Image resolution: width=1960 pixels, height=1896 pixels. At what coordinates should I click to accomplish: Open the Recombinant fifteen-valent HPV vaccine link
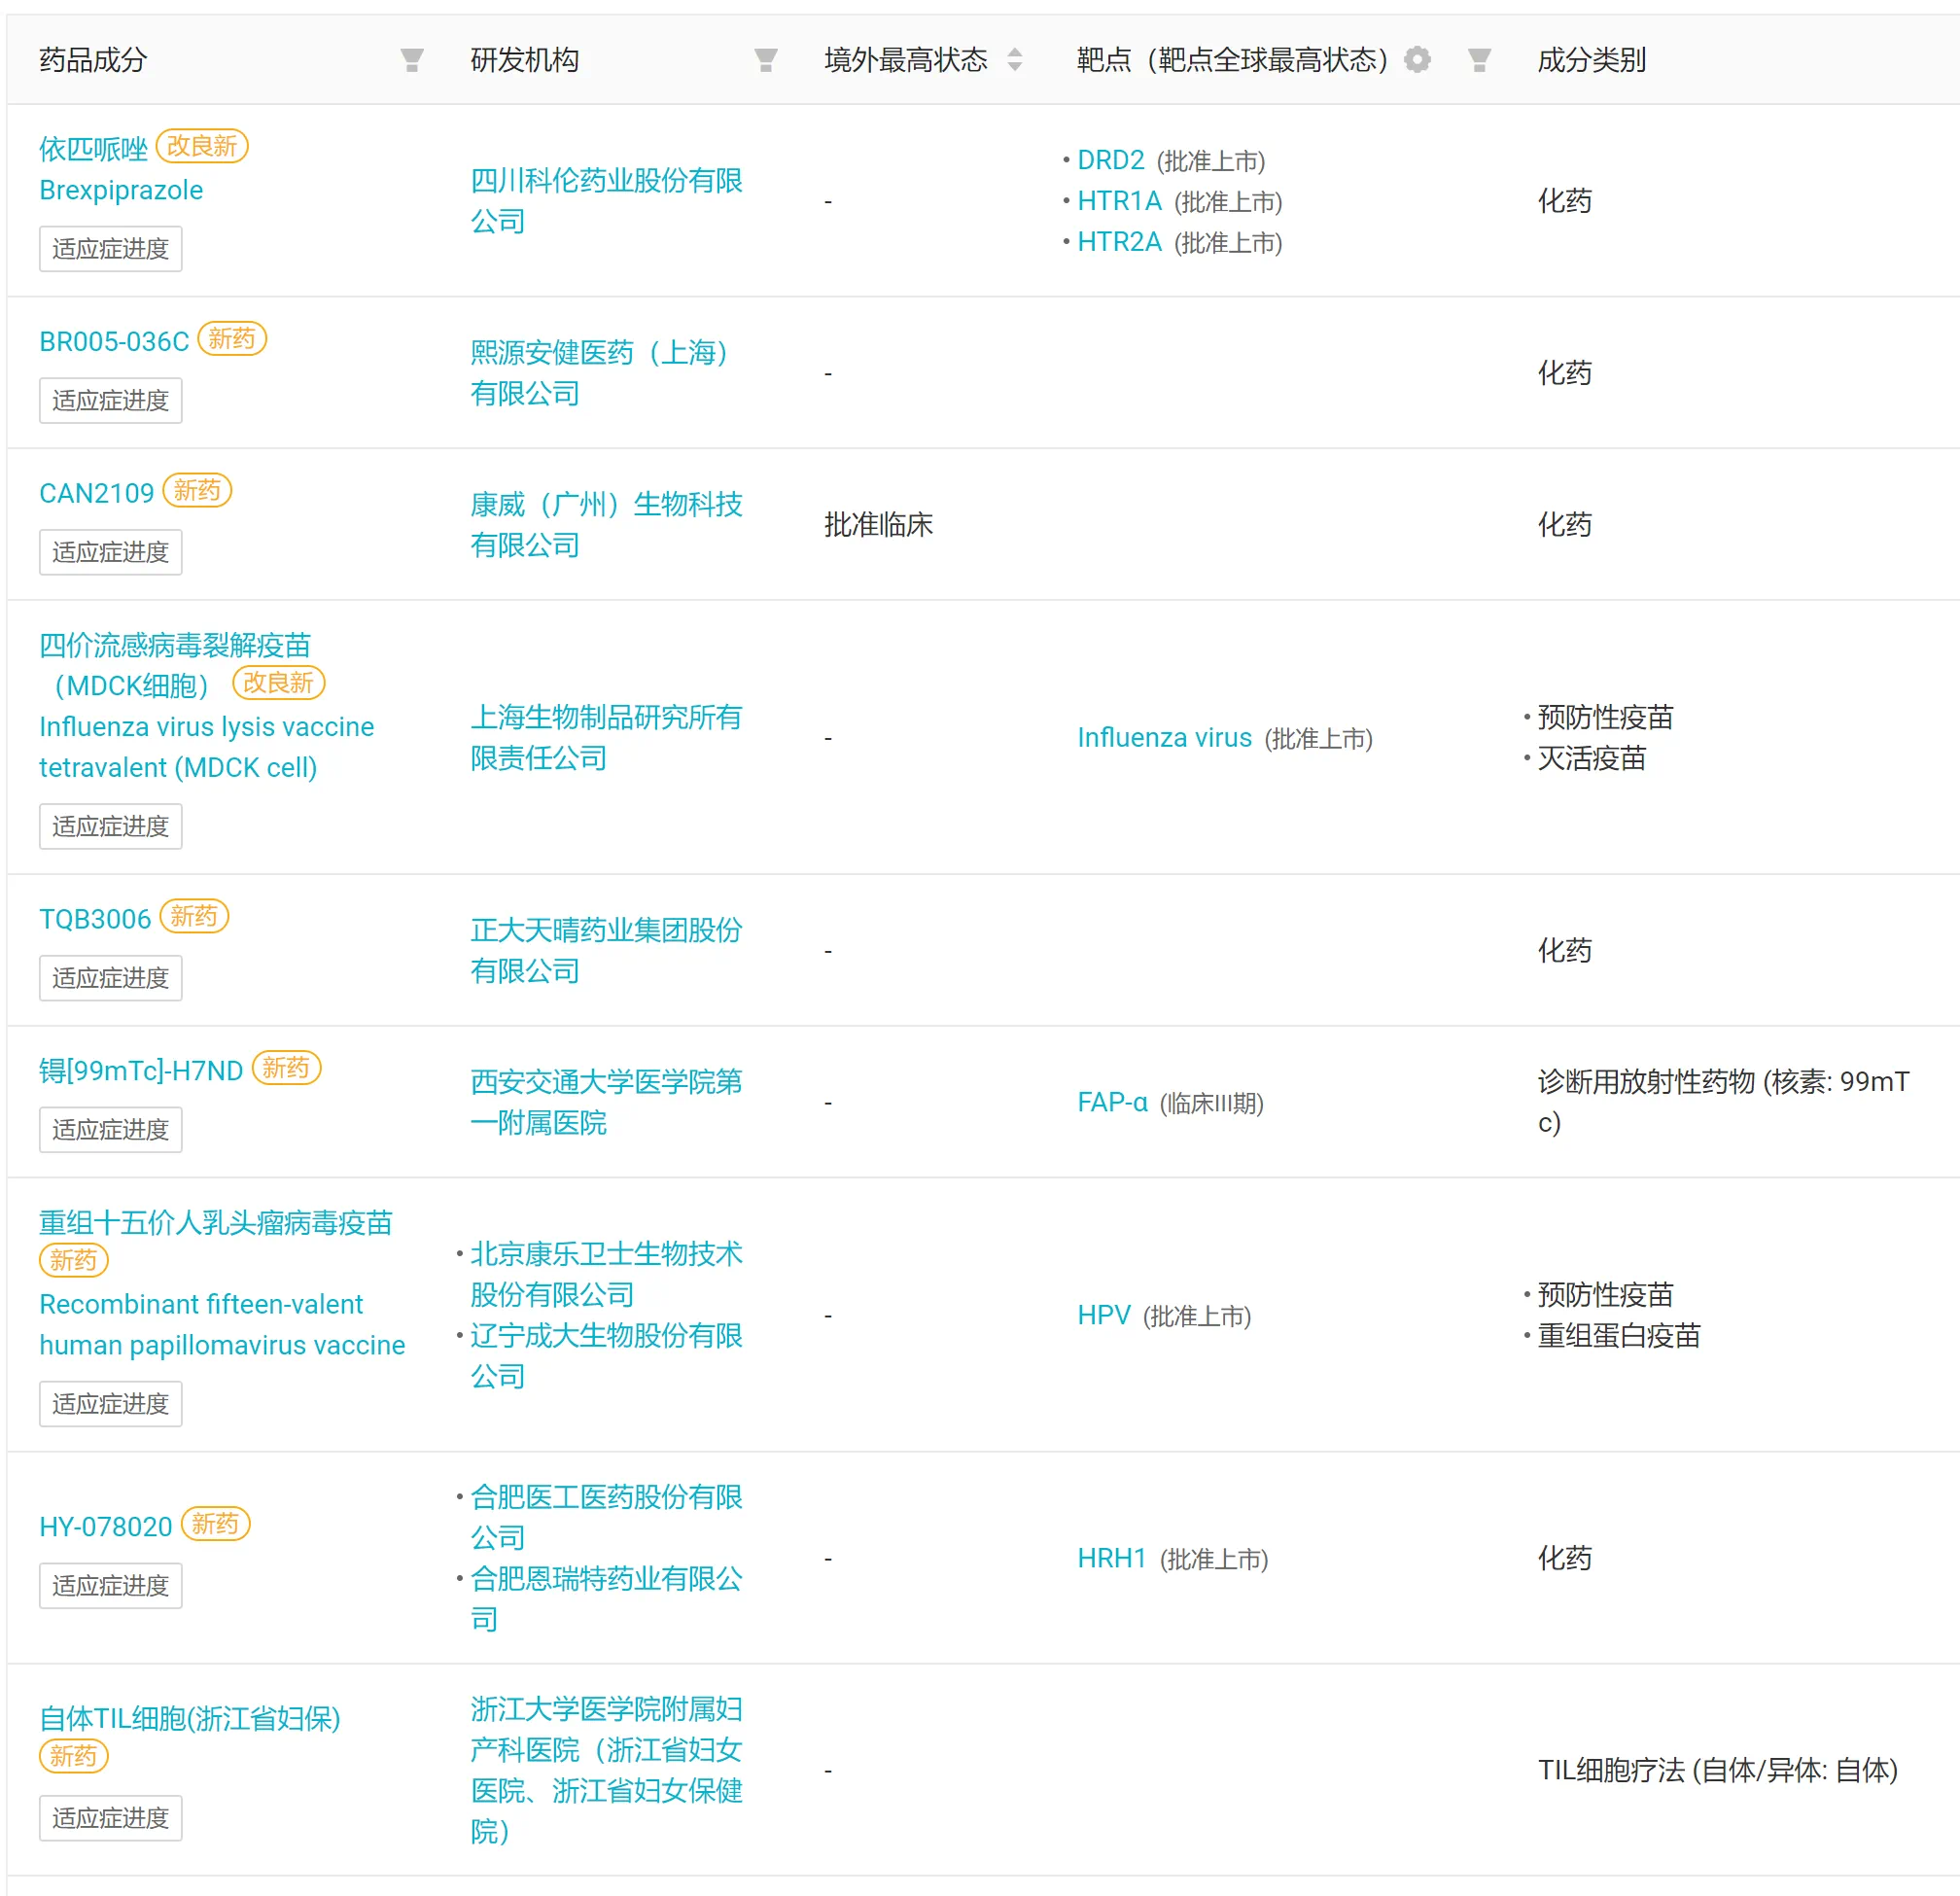(x=222, y=1325)
